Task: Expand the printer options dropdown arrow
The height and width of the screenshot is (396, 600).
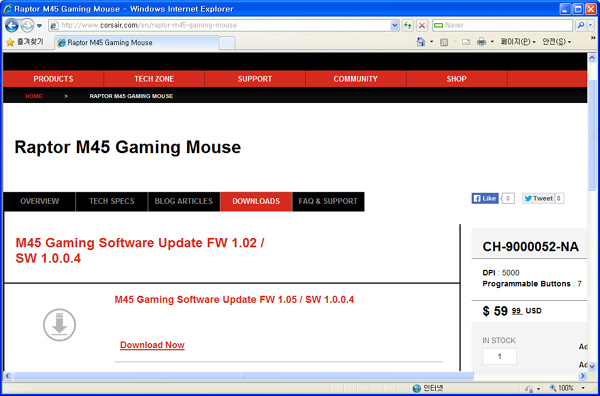Action: coord(492,42)
